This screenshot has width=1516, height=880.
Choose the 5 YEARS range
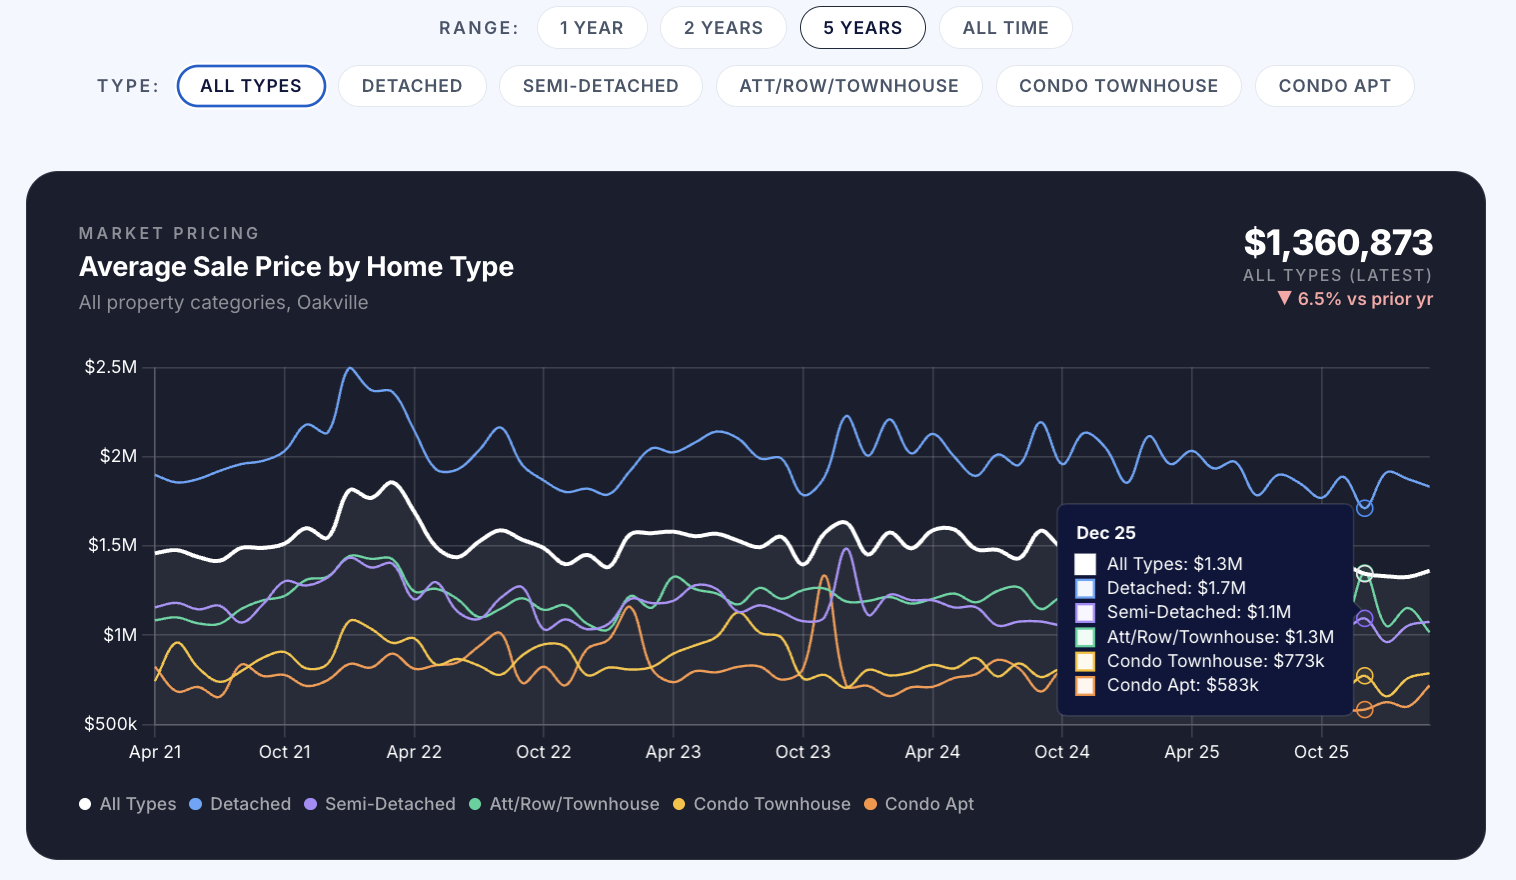(x=862, y=28)
